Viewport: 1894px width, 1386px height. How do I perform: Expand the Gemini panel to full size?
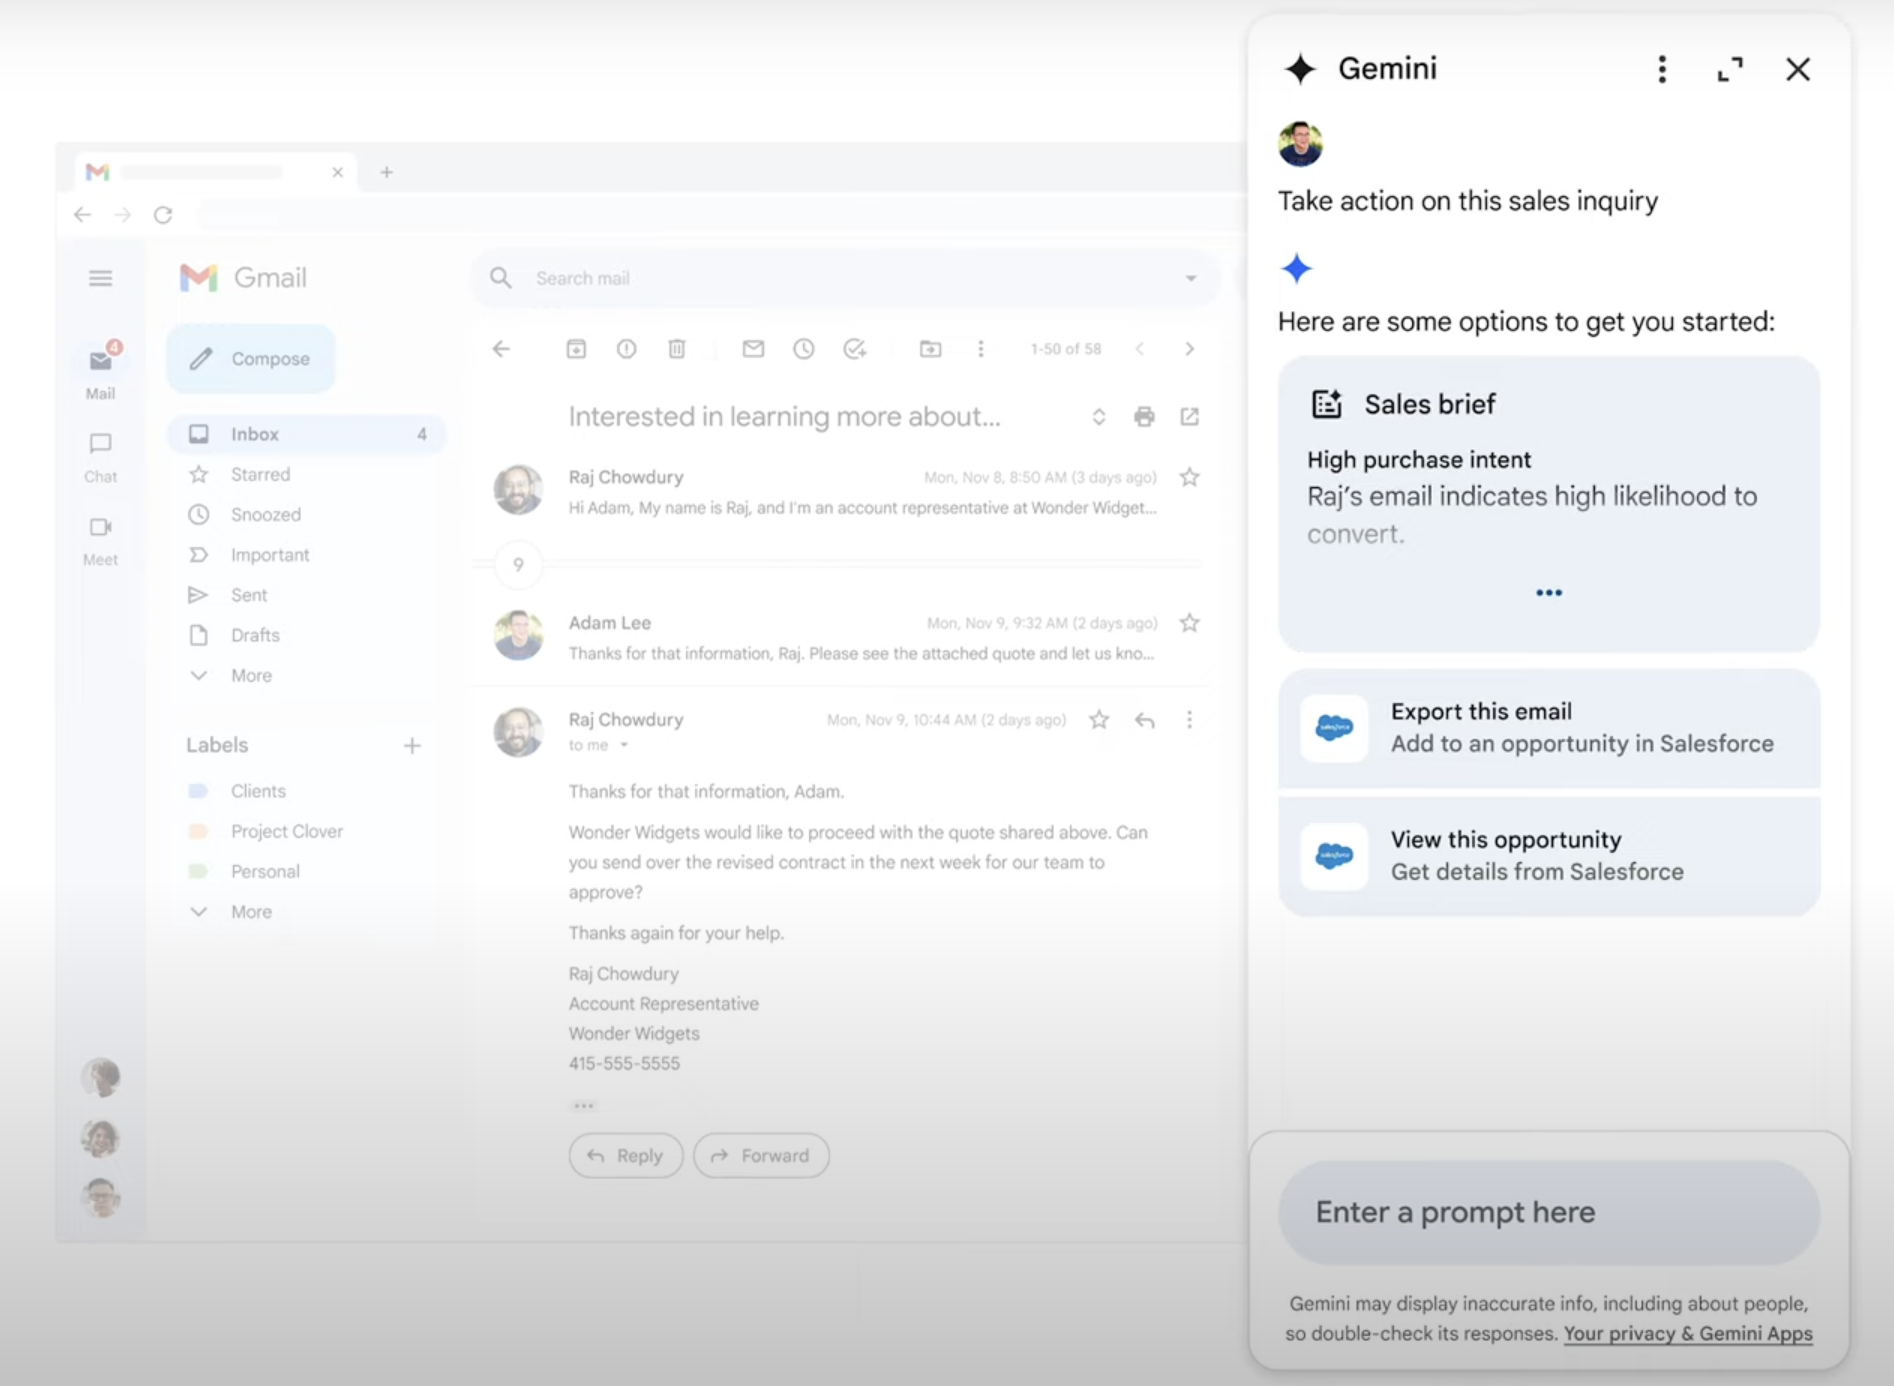[1730, 69]
